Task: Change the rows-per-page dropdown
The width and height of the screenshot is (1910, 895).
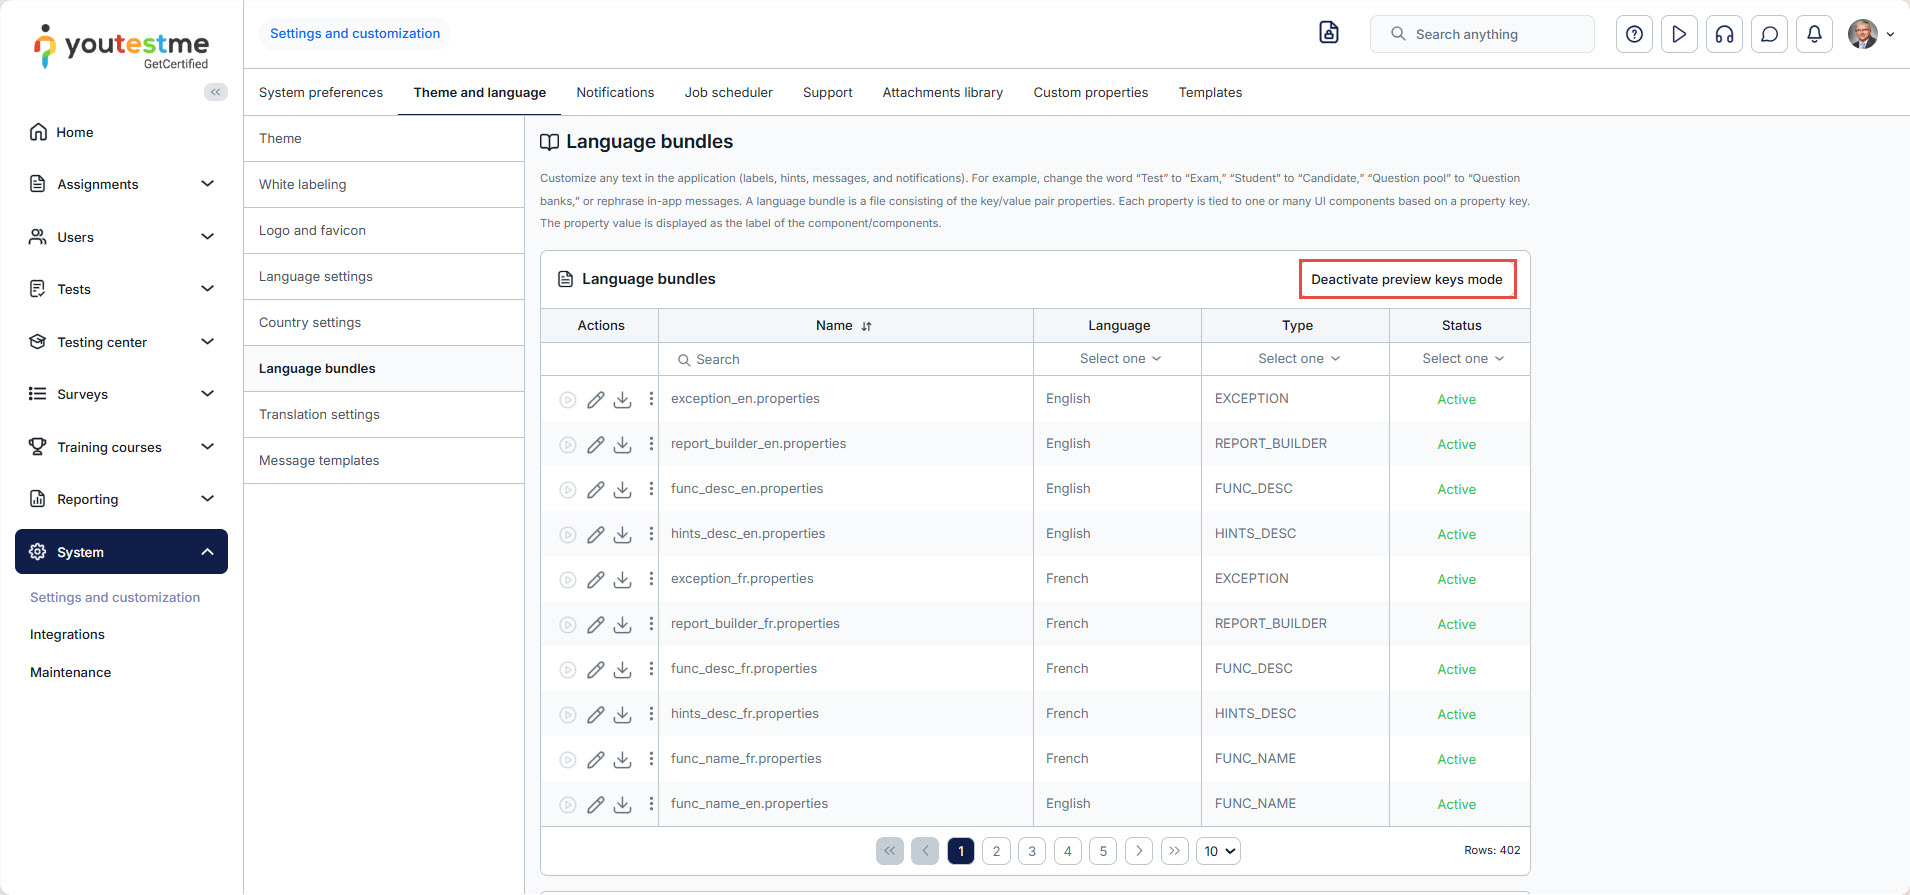Action: (x=1219, y=851)
